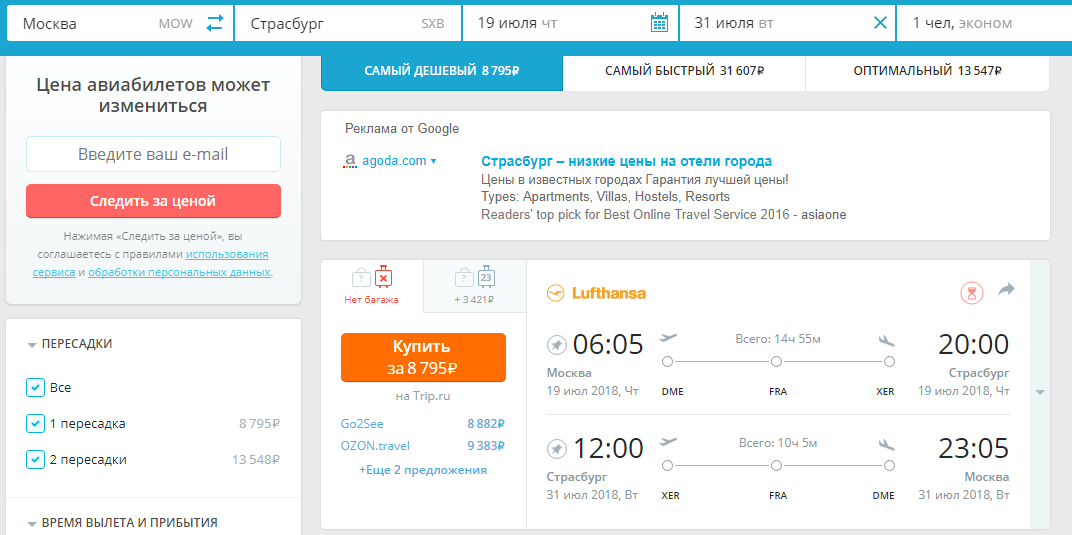The image size is (1072, 535).
Task: Select the baggage included +3 421₽ tab
Action: [475, 286]
